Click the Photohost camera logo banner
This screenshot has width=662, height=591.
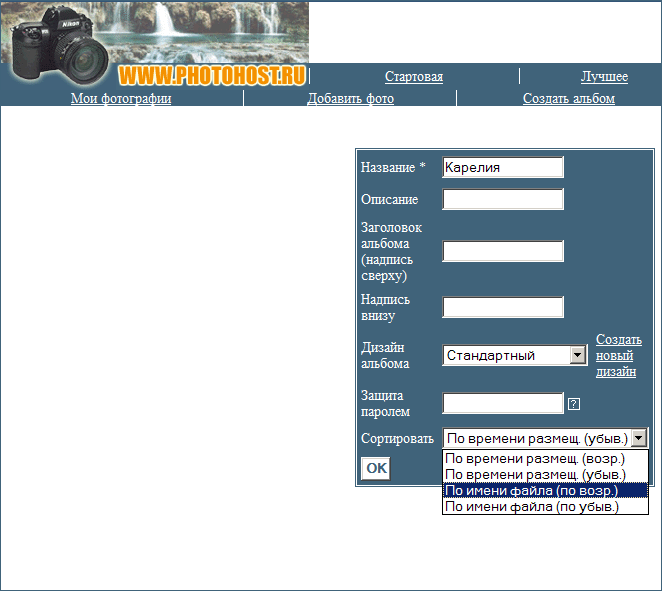pos(155,43)
